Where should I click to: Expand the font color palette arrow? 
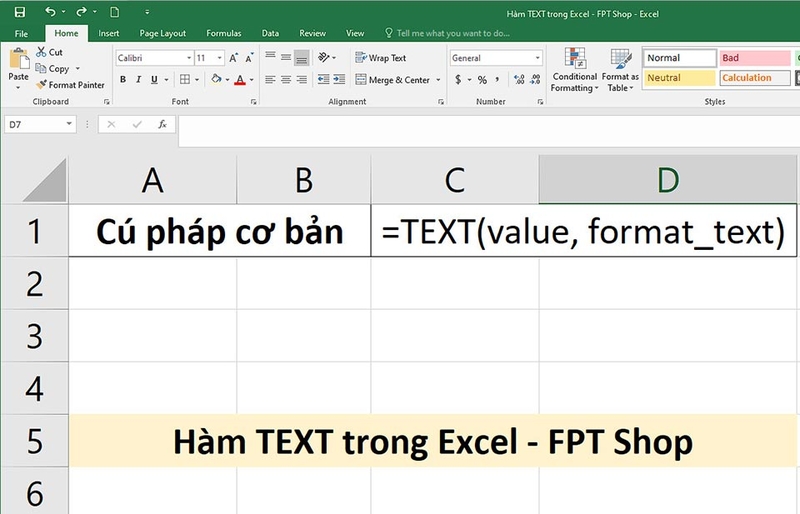[x=252, y=80]
